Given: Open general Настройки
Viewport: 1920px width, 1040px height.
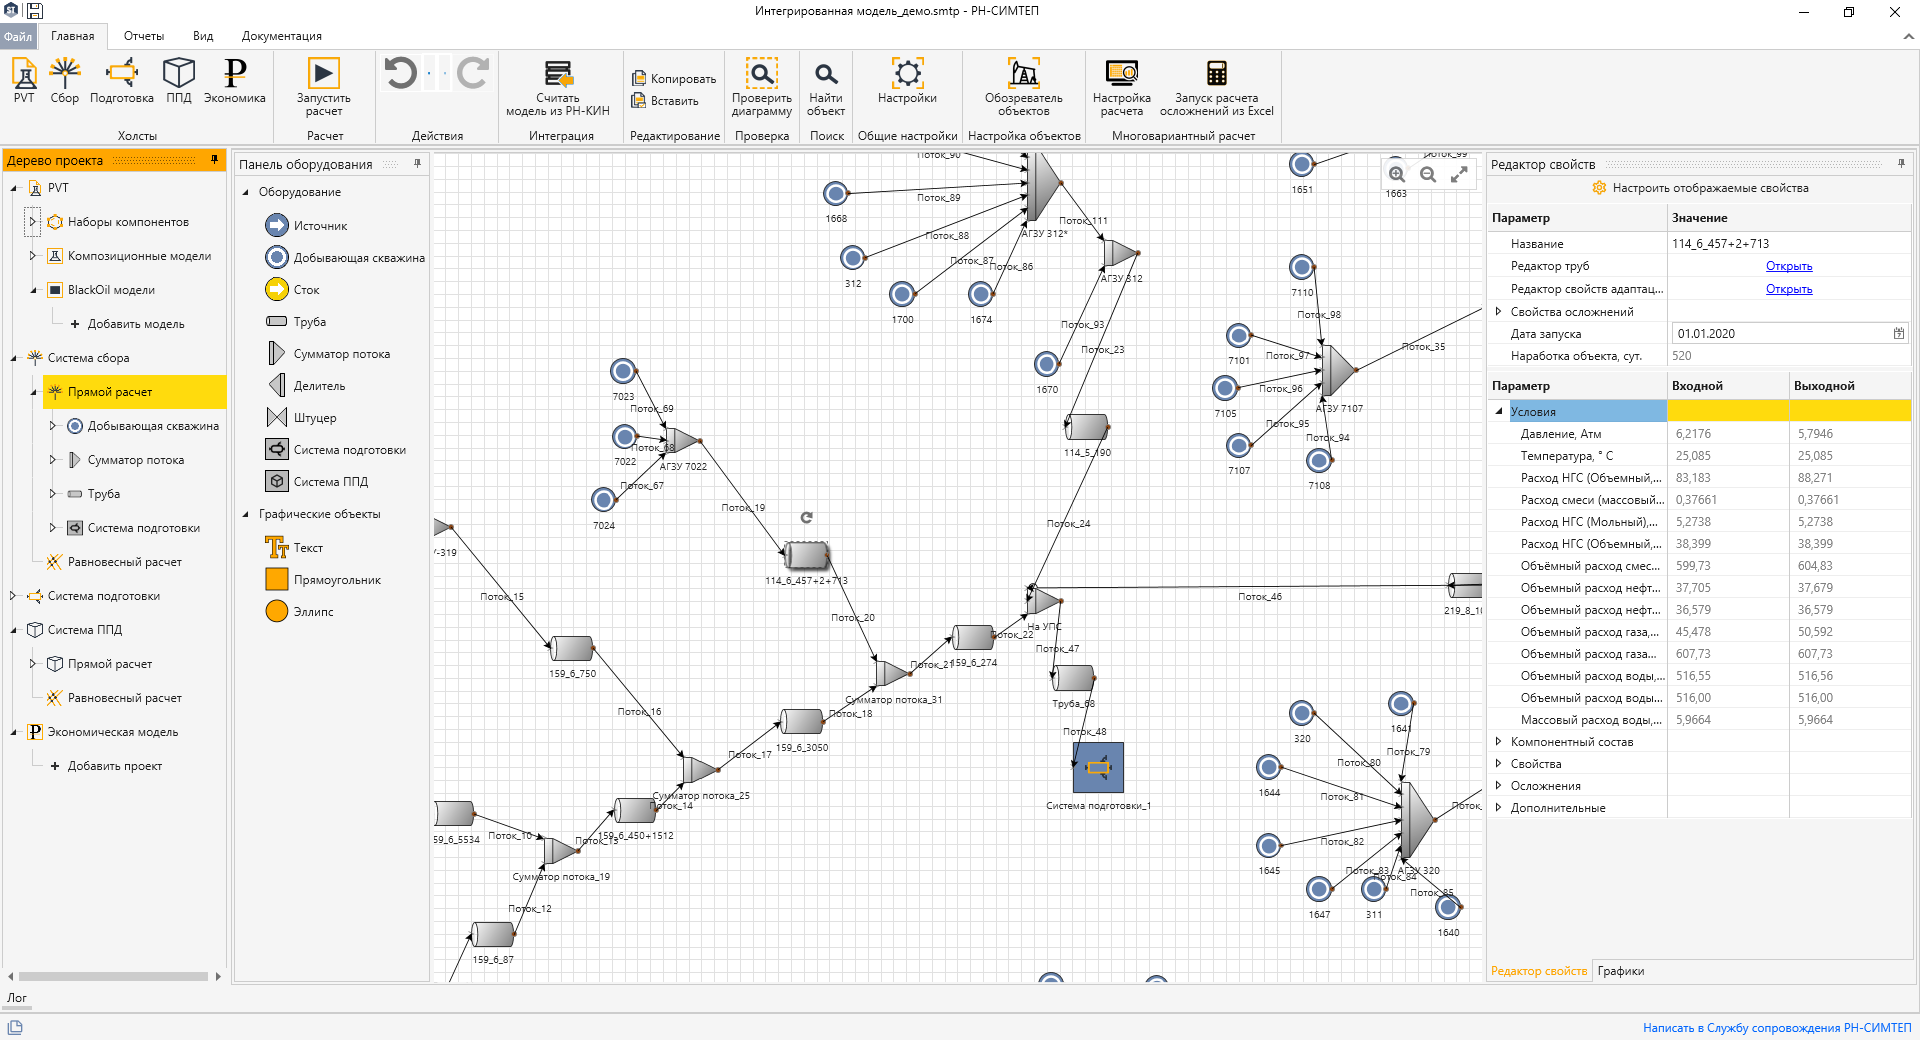Looking at the screenshot, I should click(x=907, y=81).
